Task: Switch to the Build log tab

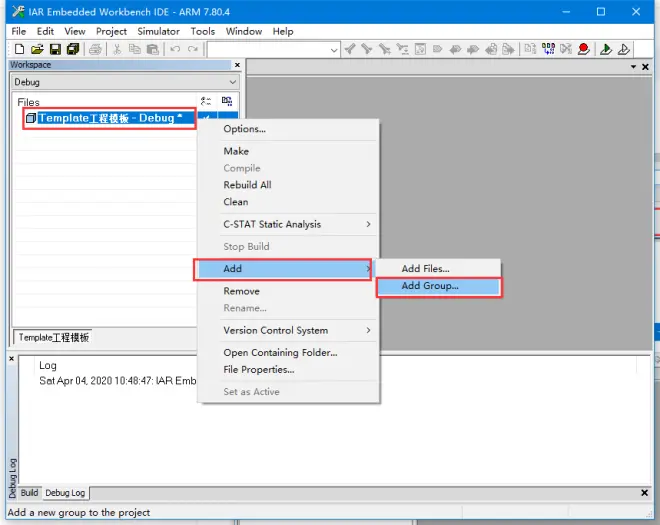Action: [29, 493]
